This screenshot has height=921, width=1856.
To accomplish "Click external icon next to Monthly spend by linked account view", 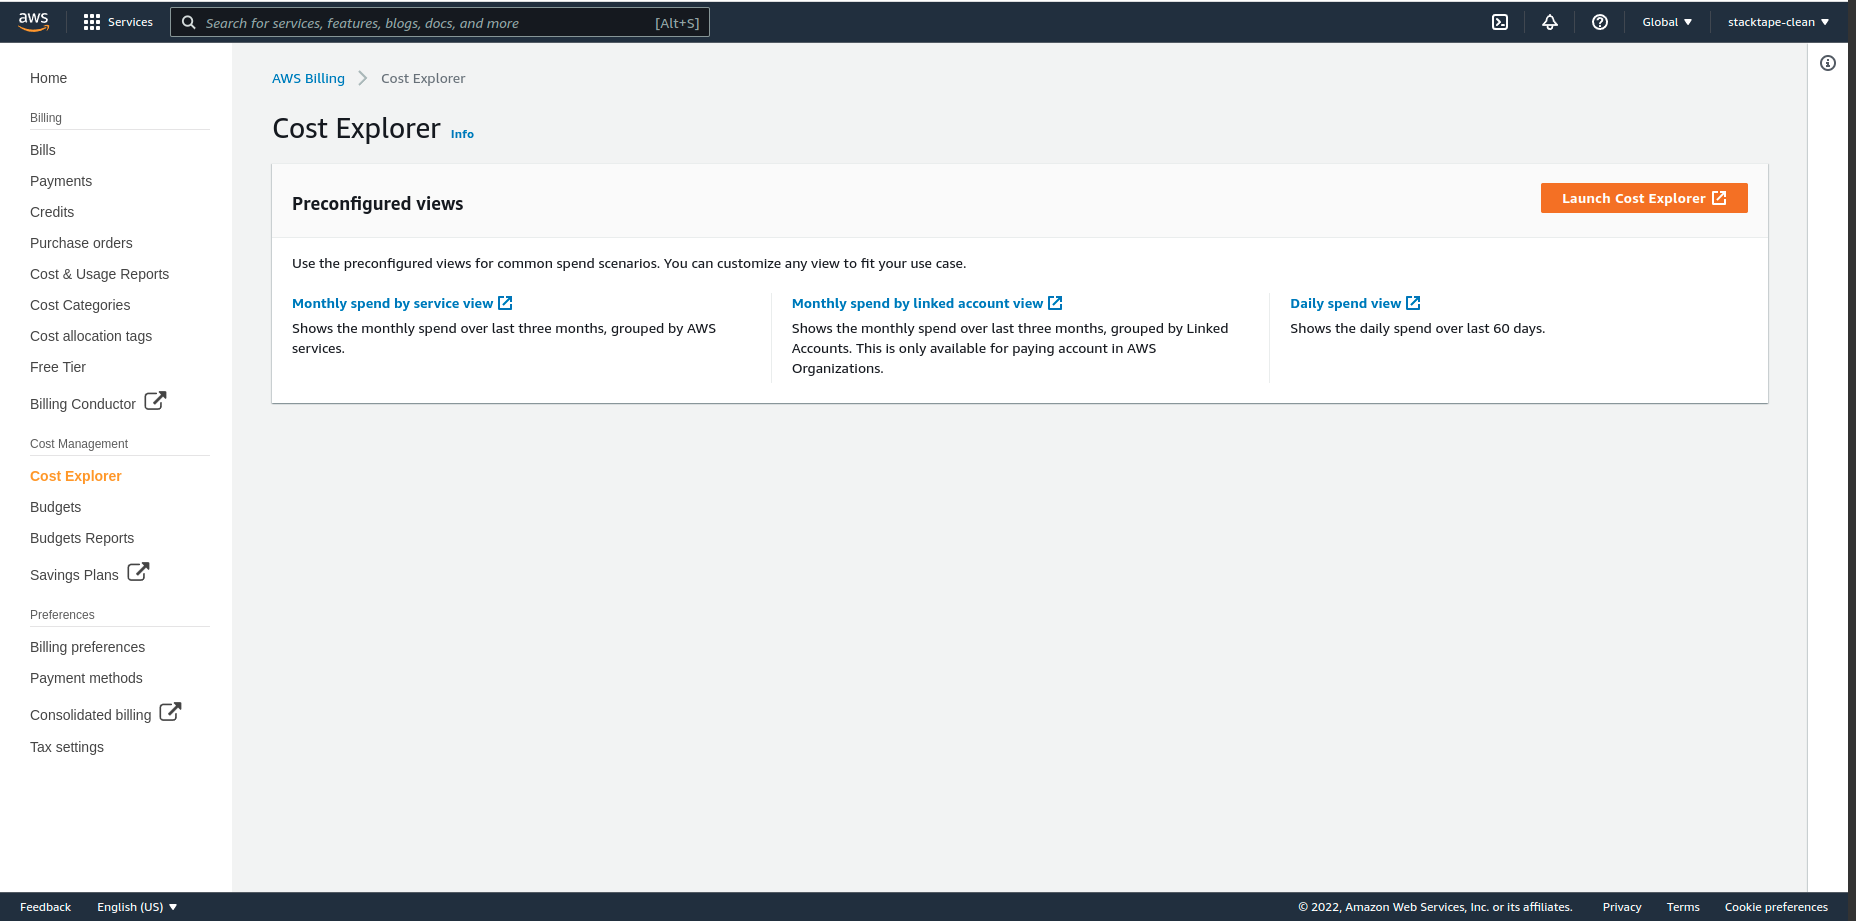I will (1055, 303).
